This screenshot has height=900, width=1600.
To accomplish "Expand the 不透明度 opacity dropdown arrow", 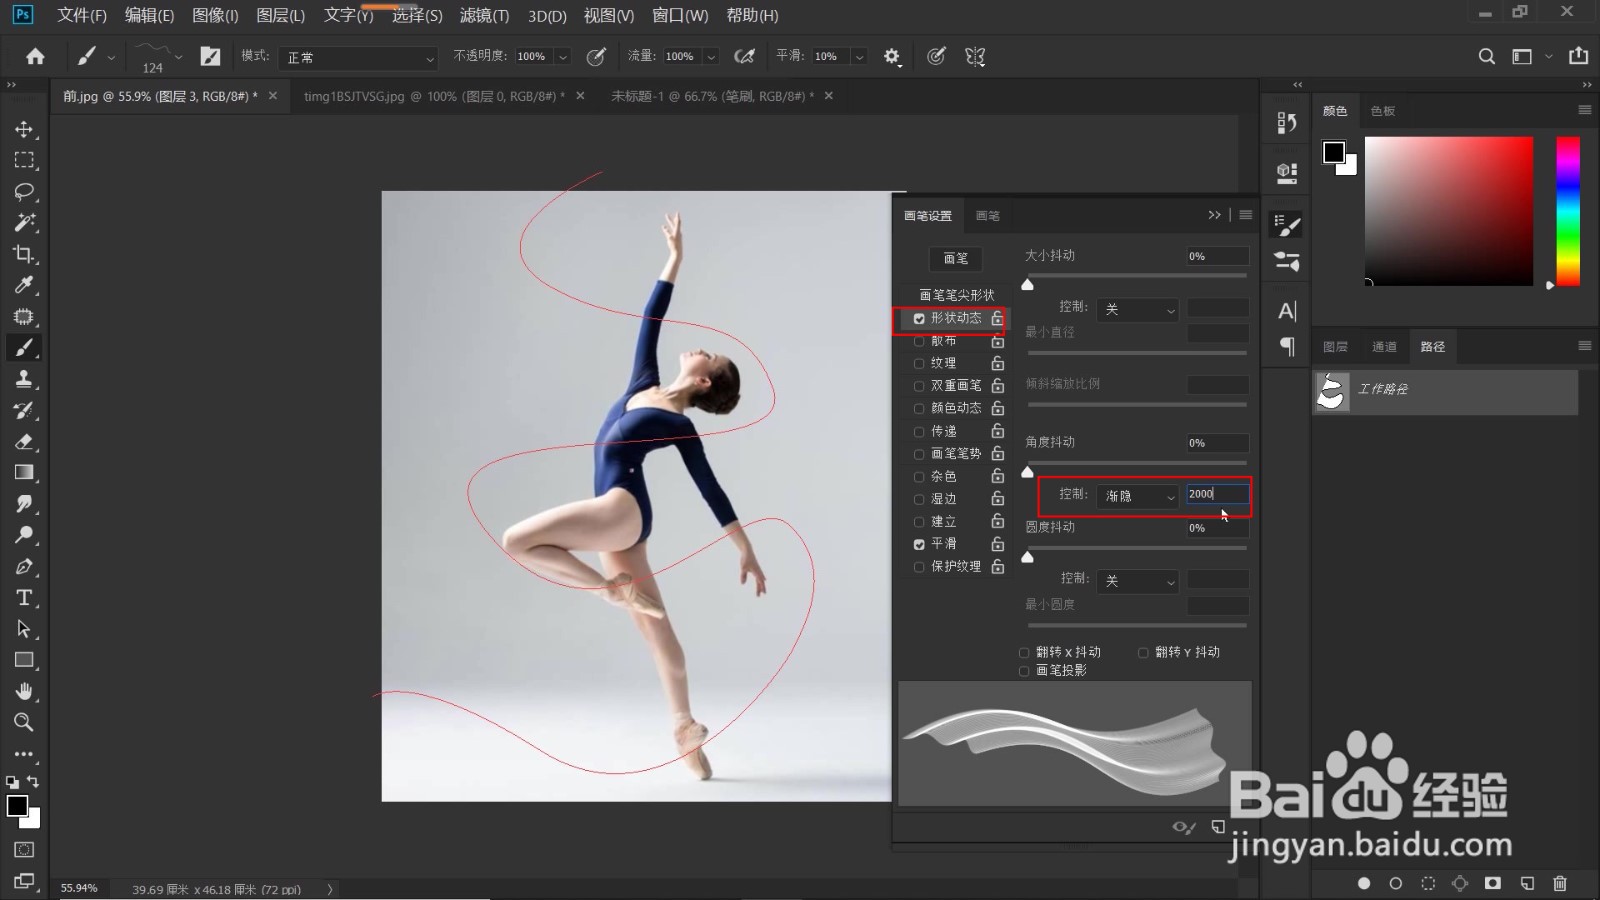I will (563, 57).
